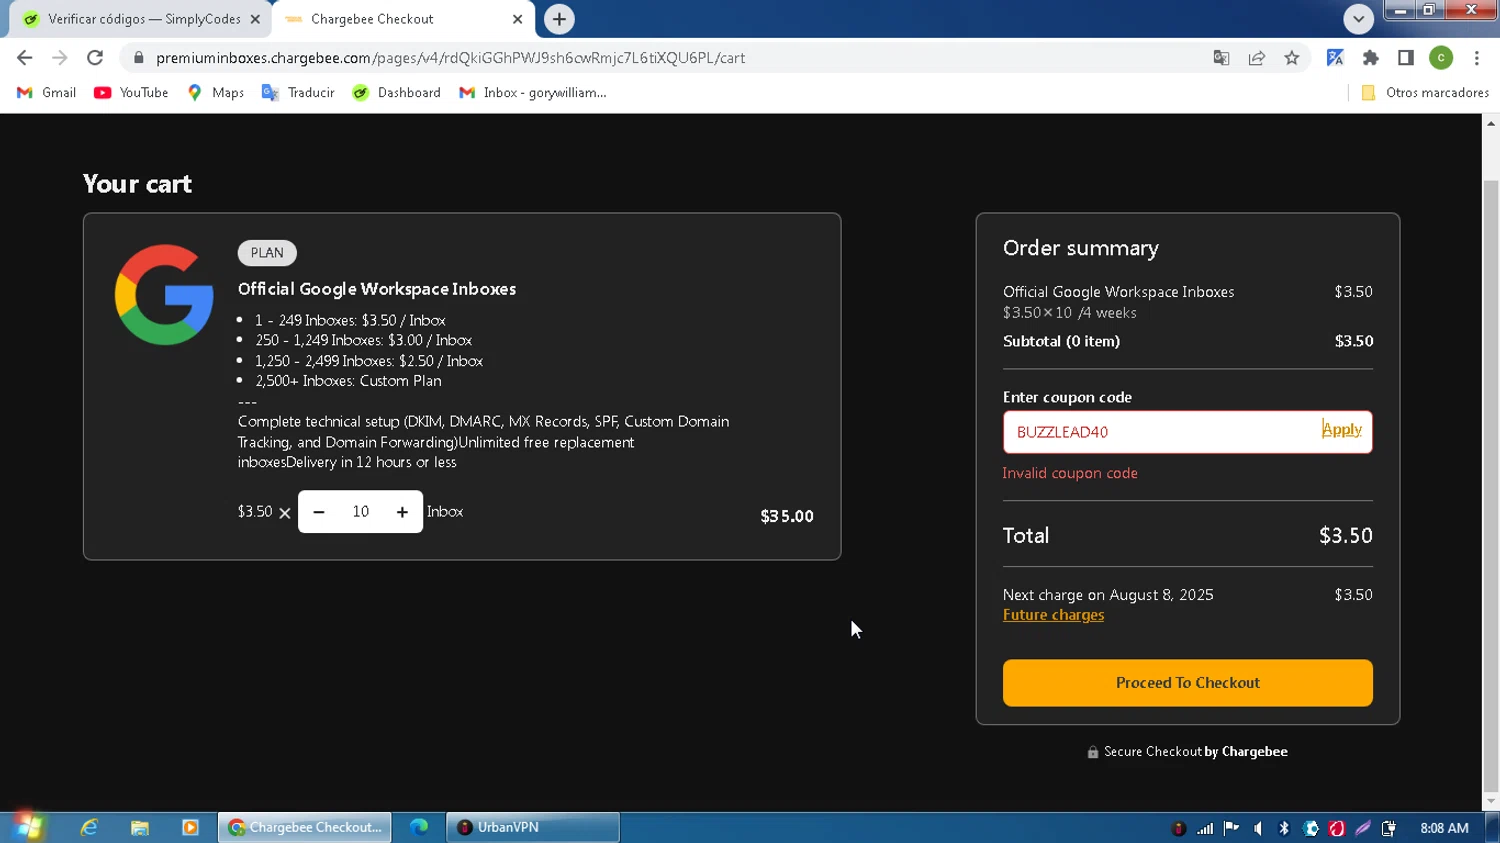Open the Future charges link
Image resolution: width=1500 pixels, height=843 pixels.
(x=1053, y=615)
